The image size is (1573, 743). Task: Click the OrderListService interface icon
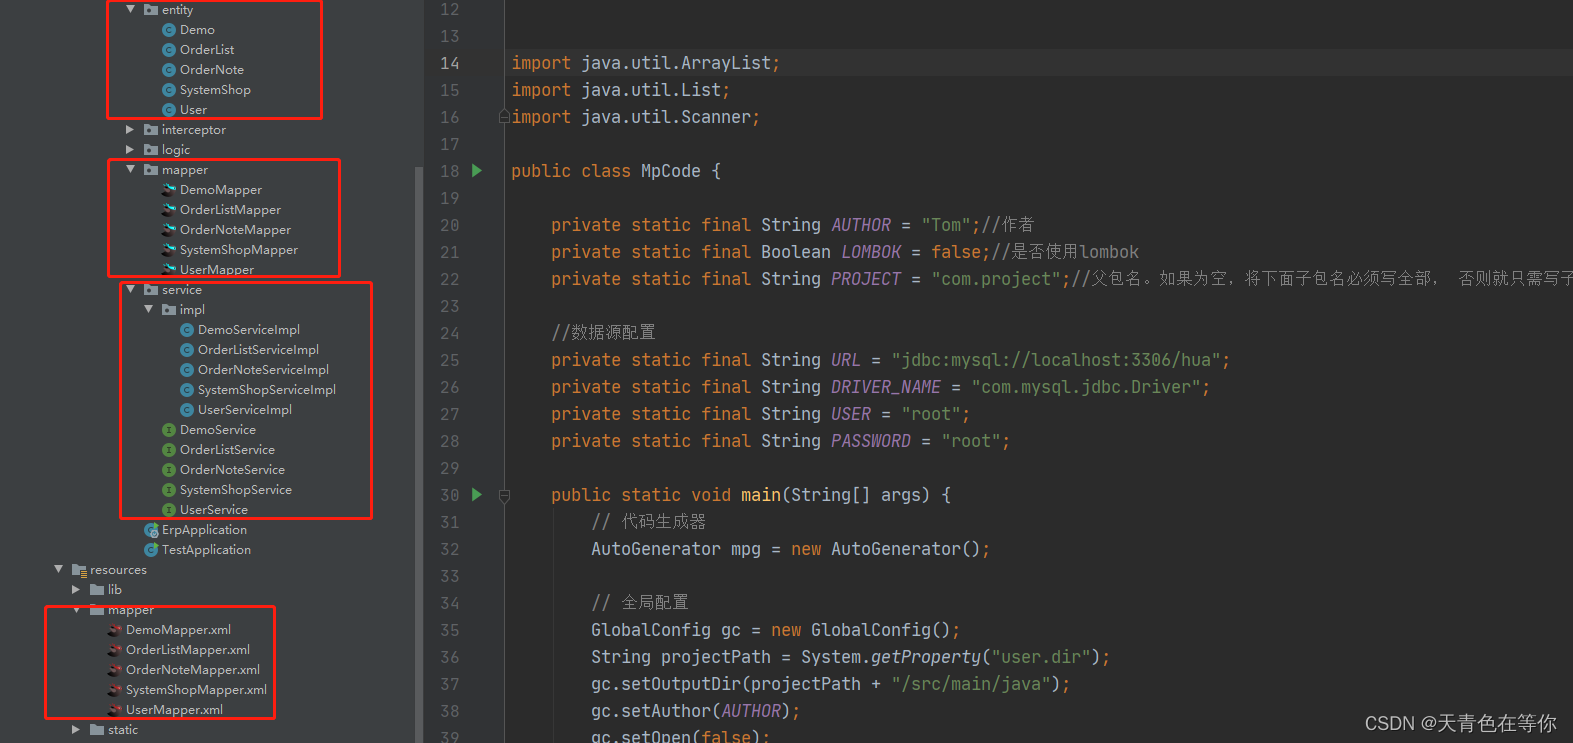[169, 450]
